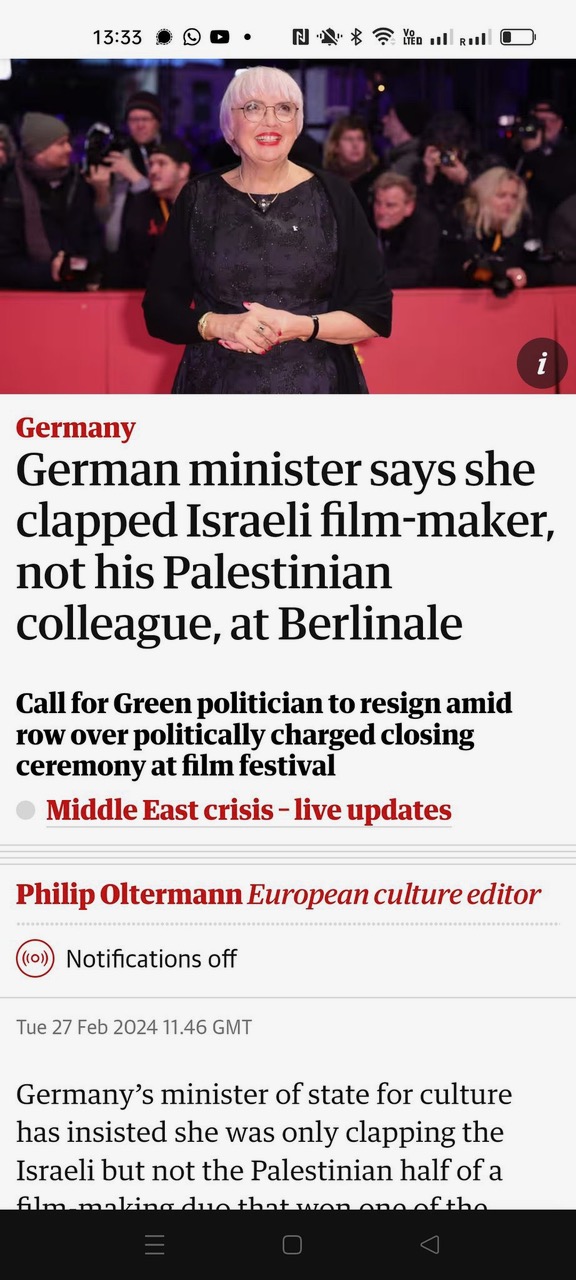The image size is (576, 1280).
Task: Tap the NFC status icon
Action: [300, 37]
